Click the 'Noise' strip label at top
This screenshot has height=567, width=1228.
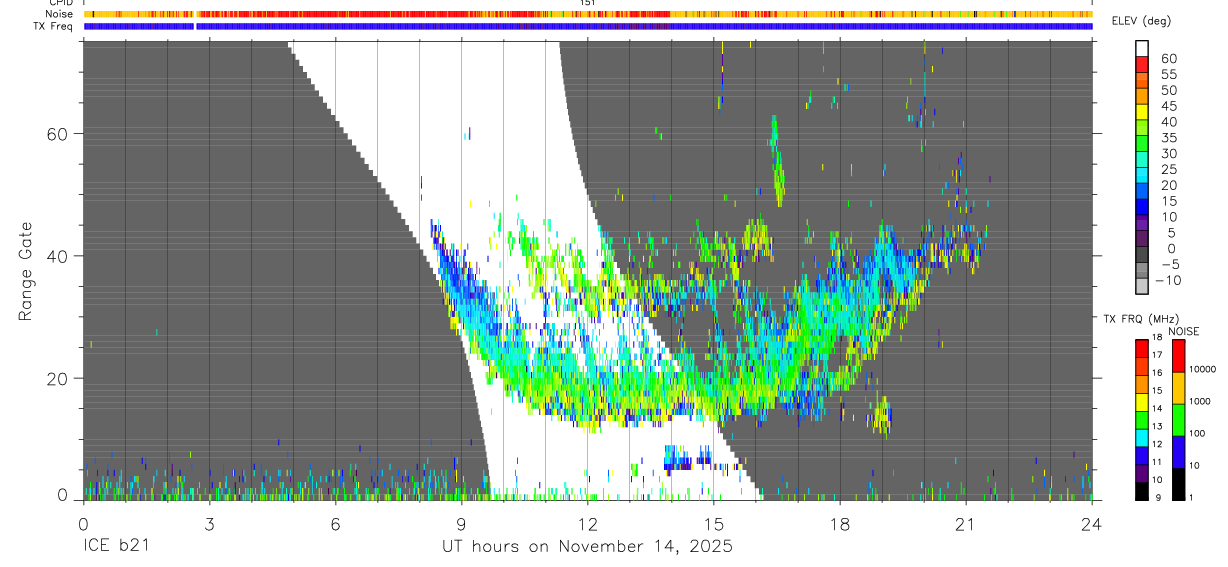coord(60,14)
